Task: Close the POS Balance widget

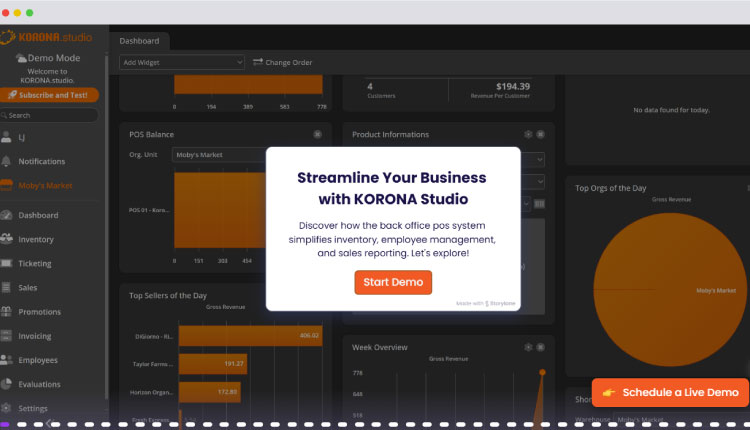Action: coord(317,134)
